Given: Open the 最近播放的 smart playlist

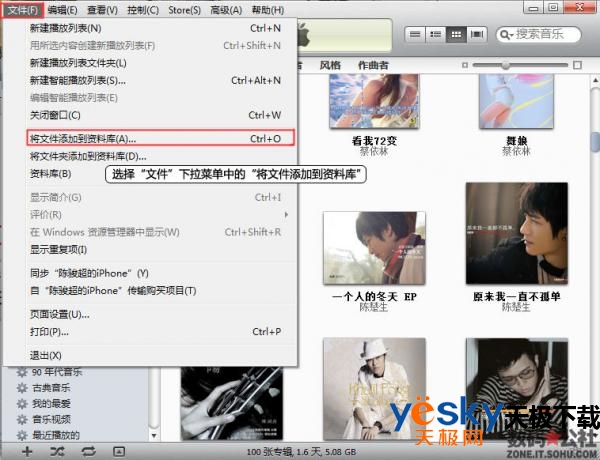Looking at the screenshot, I should (55, 435).
